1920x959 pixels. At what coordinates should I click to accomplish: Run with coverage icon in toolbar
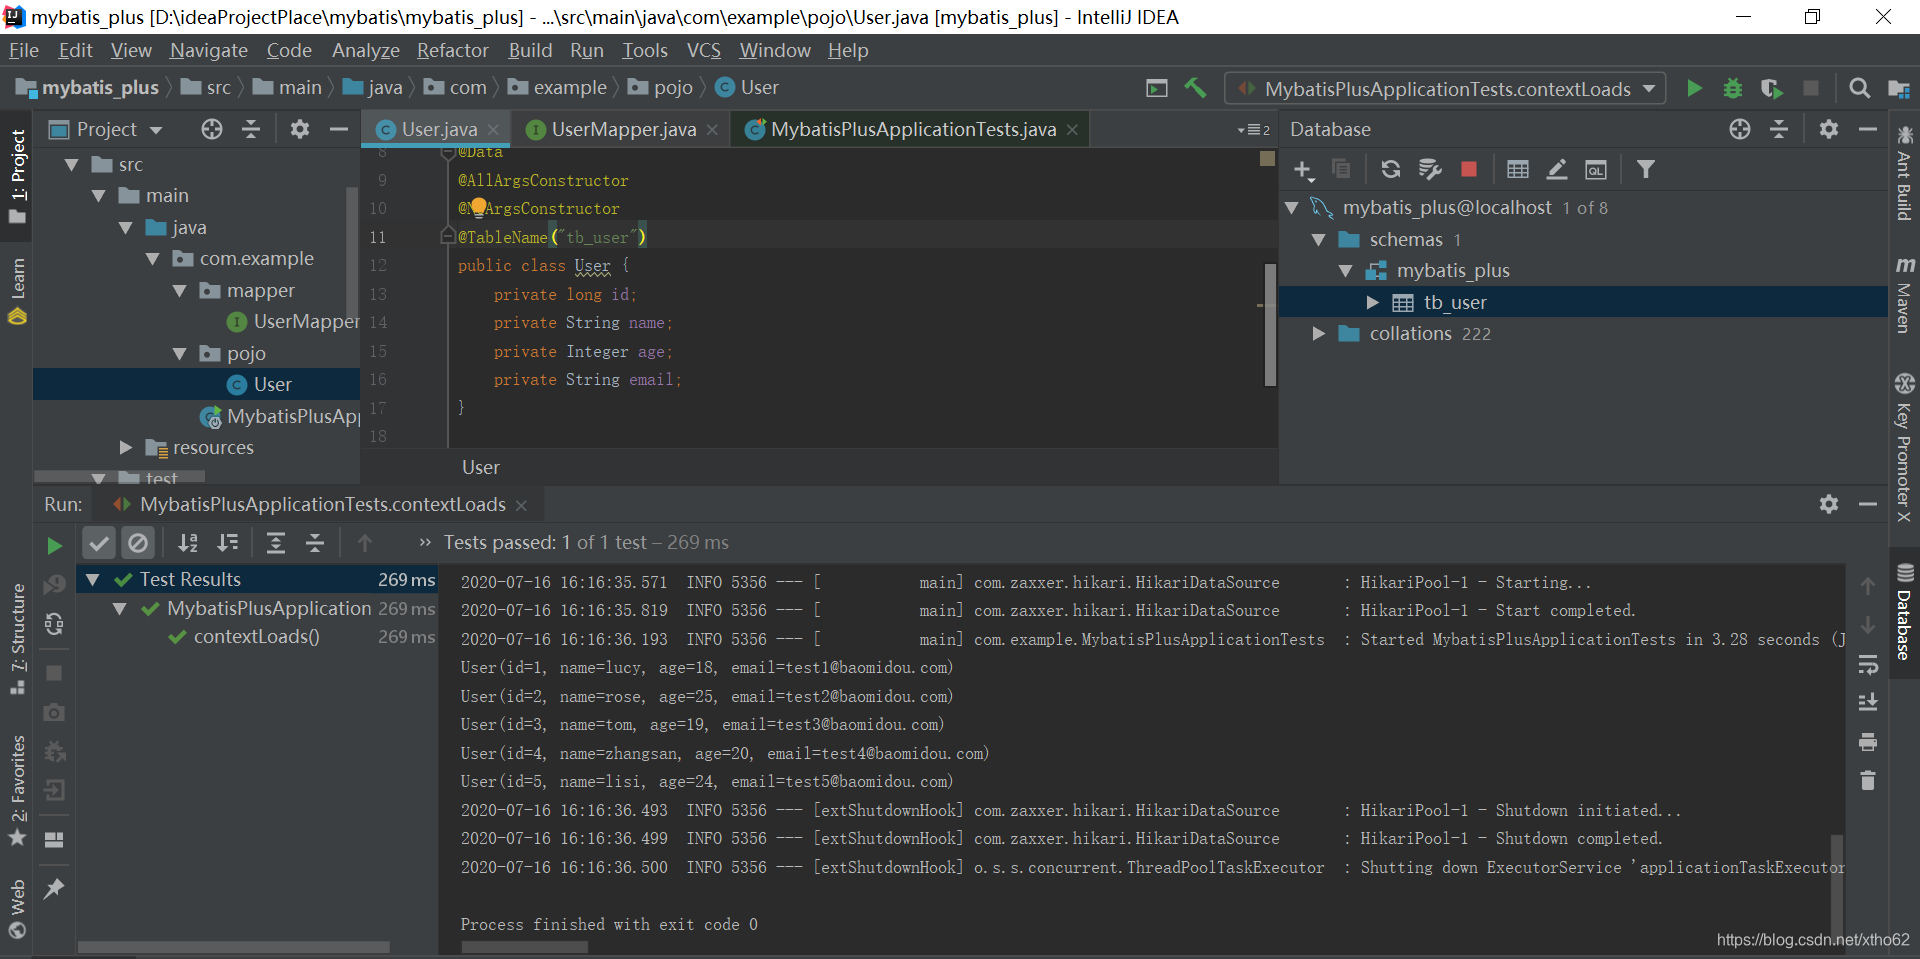point(1772,88)
